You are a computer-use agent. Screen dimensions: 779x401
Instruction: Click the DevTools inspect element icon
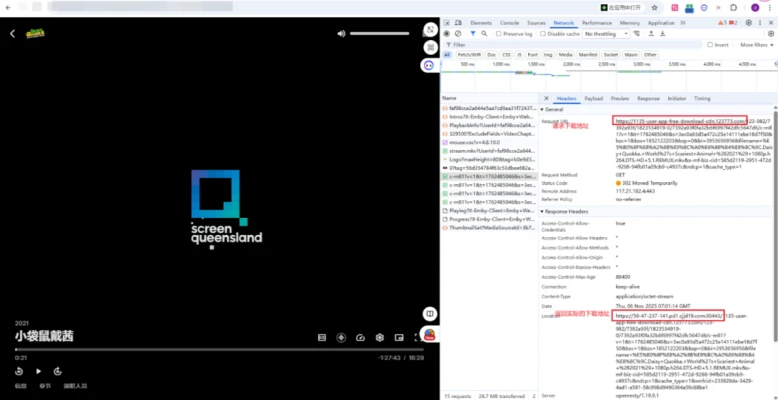tap(447, 23)
